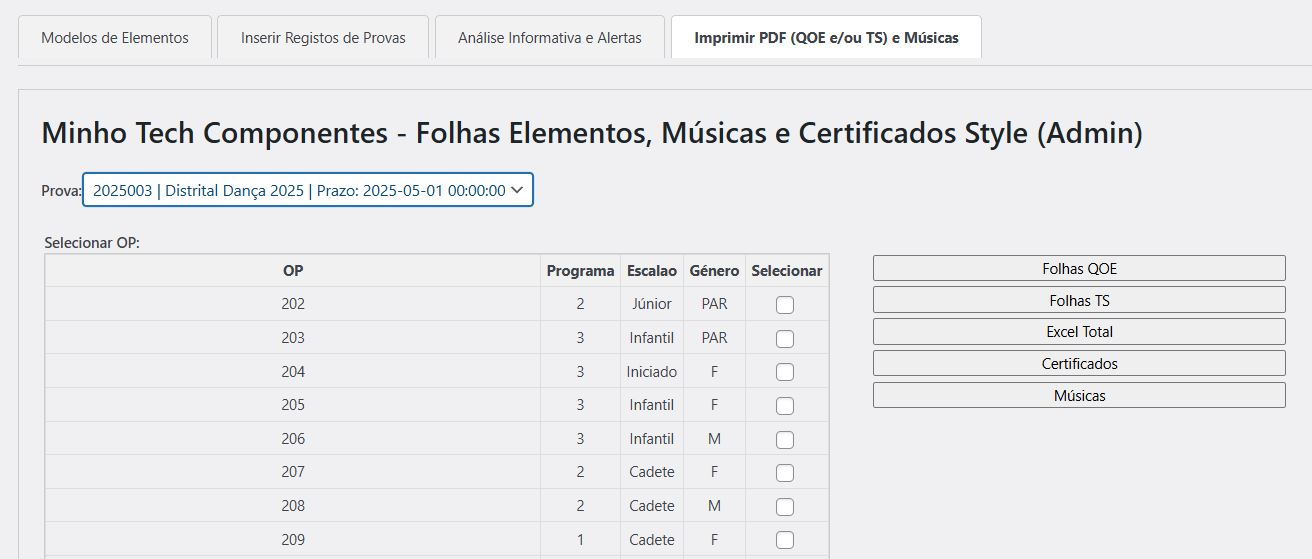Check the OP 209 row checkbox
The height and width of the screenshot is (559, 1312).
point(785,540)
